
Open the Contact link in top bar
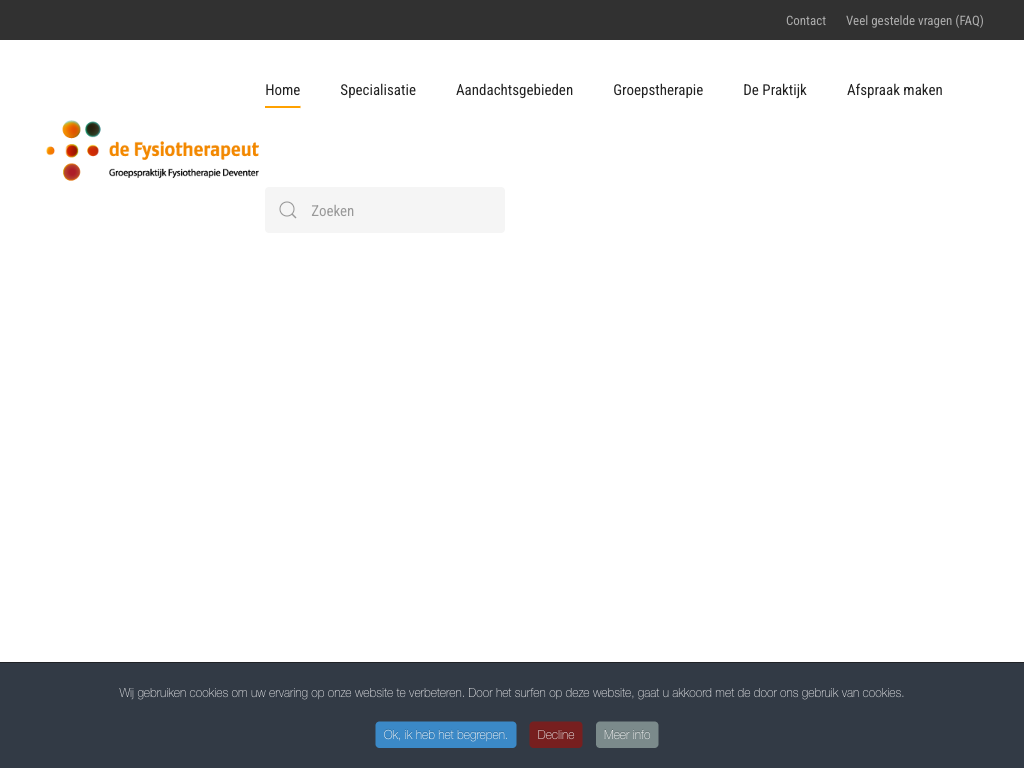click(x=805, y=20)
